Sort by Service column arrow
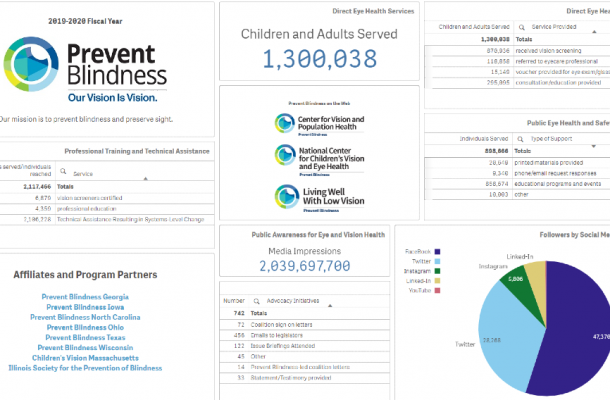 coord(145,179)
